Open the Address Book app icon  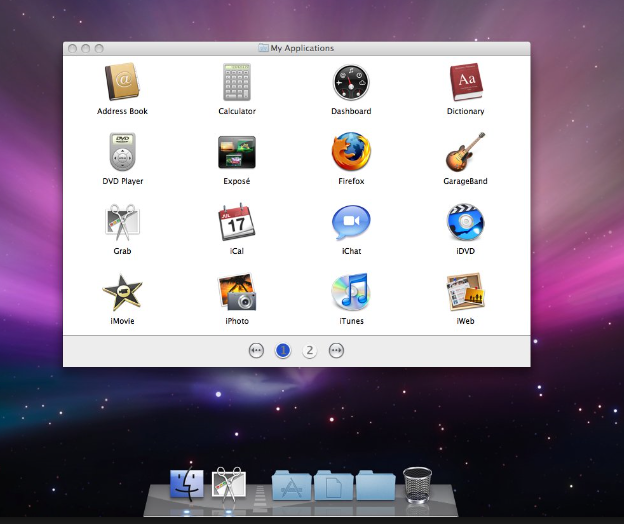coord(123,81)
